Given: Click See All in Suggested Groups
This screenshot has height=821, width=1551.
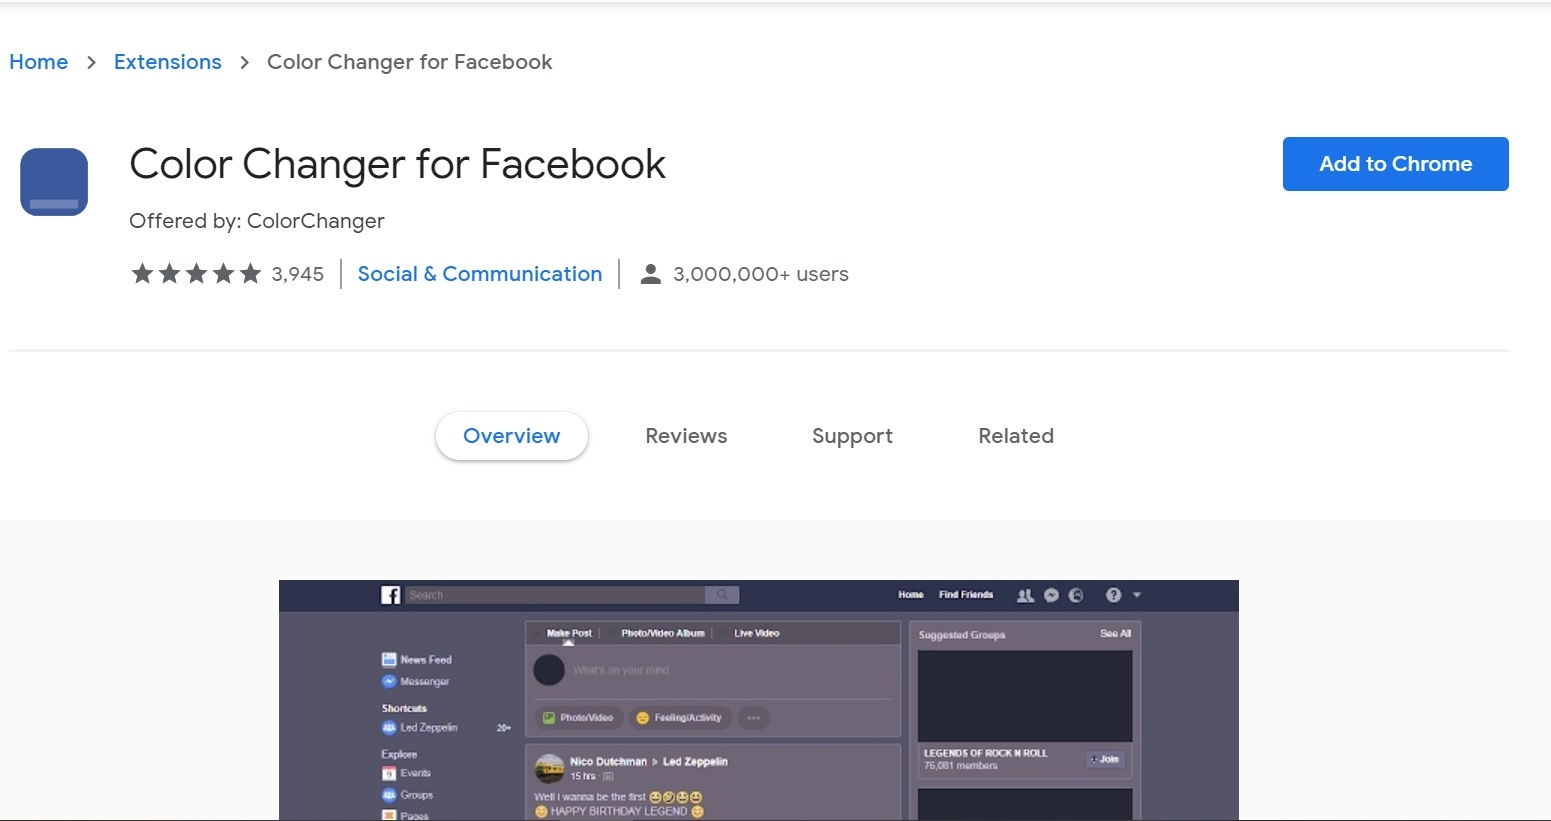Looking at the screenshot, I should [1115, 634].
